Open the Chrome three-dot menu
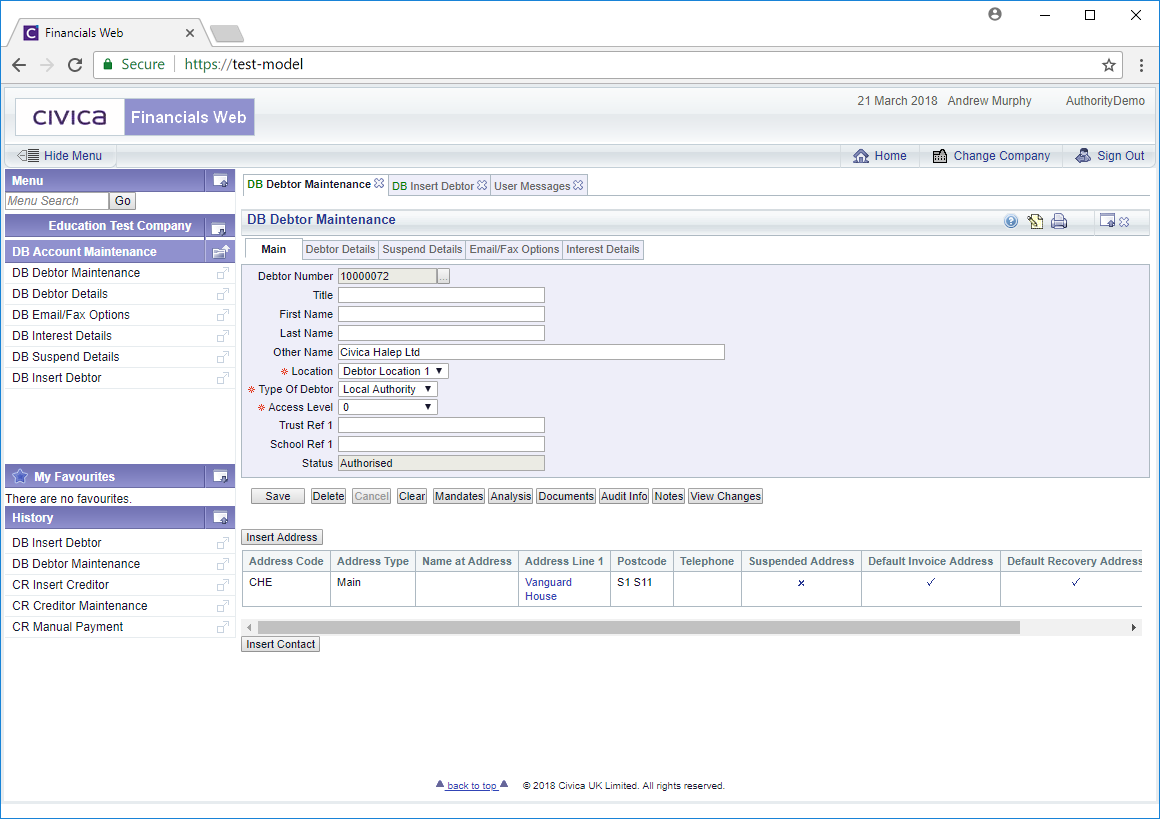The height and width of the screenshot is (819, 1160). 1142,65
